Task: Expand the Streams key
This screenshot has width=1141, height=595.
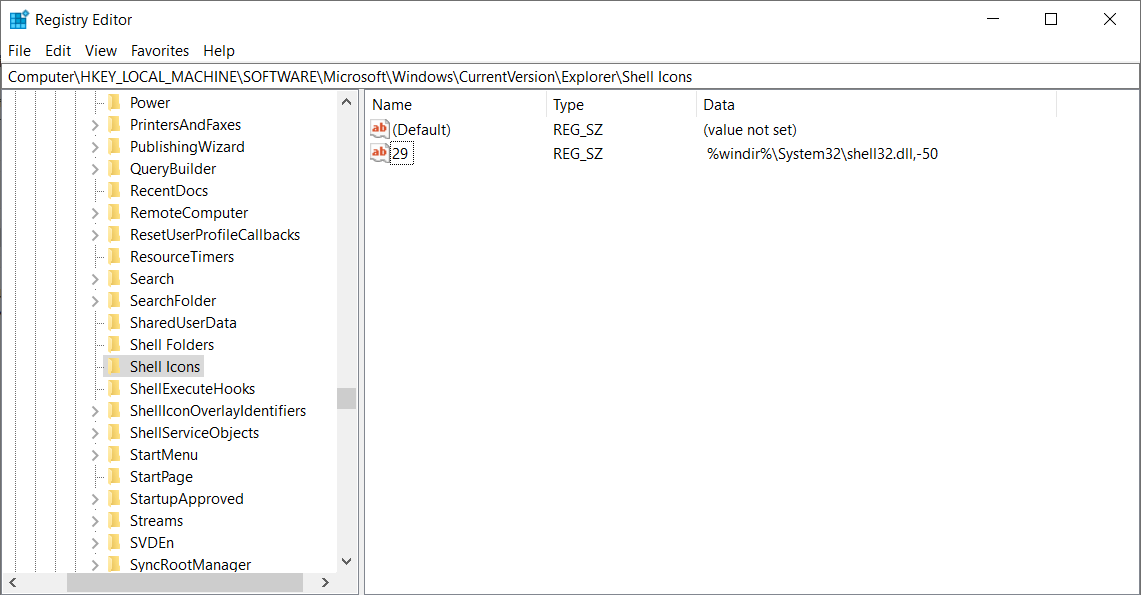Action: (95, 522)
